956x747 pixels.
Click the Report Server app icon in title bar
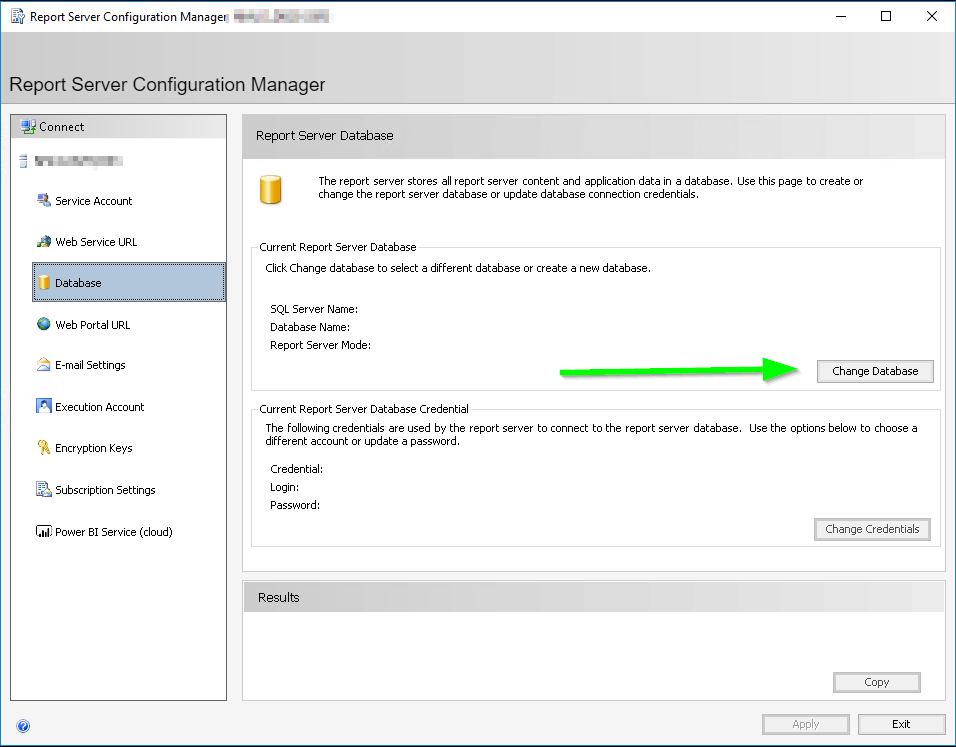click(18, 16)
